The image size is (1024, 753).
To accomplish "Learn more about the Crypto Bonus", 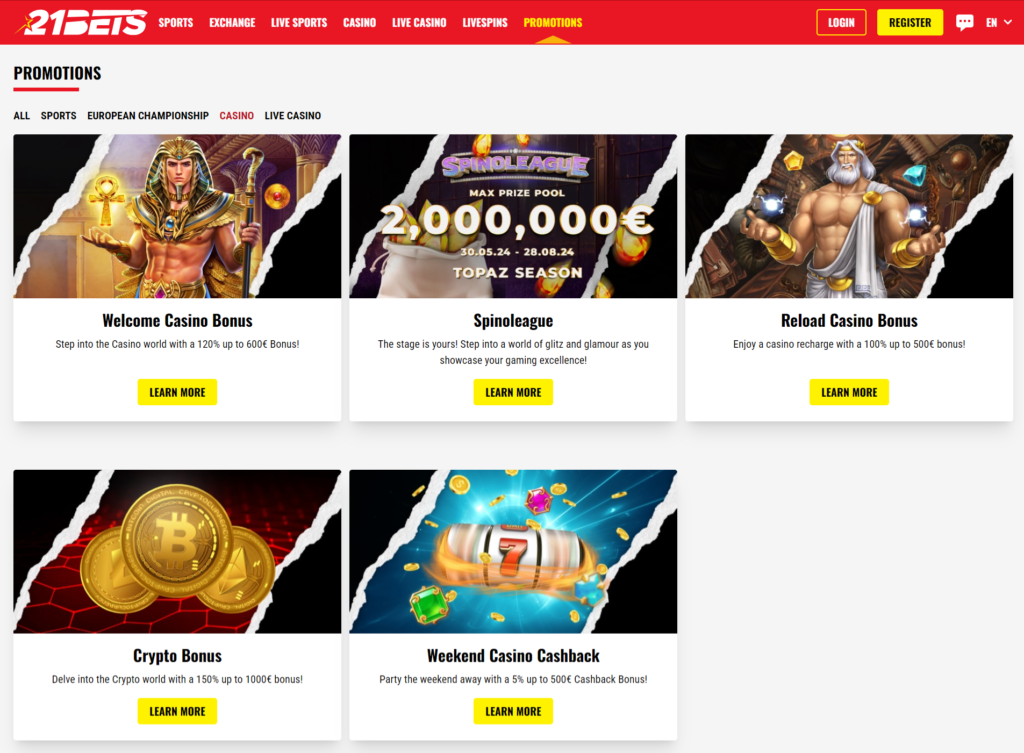I will coord(177,711).
